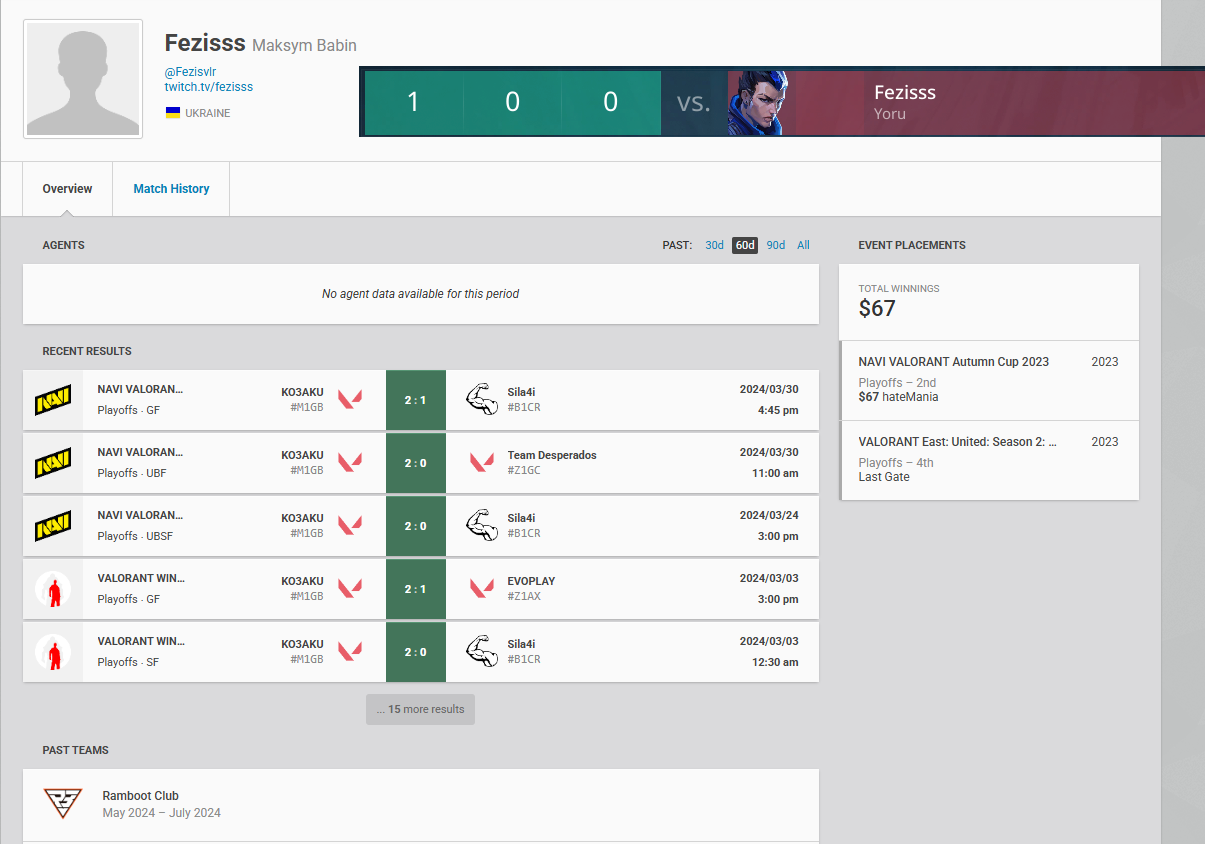Screen dimensions: 1205x844
Task: Click the 2024/03/24 match date
Action: pyautogui.click(x=769, y=518)
